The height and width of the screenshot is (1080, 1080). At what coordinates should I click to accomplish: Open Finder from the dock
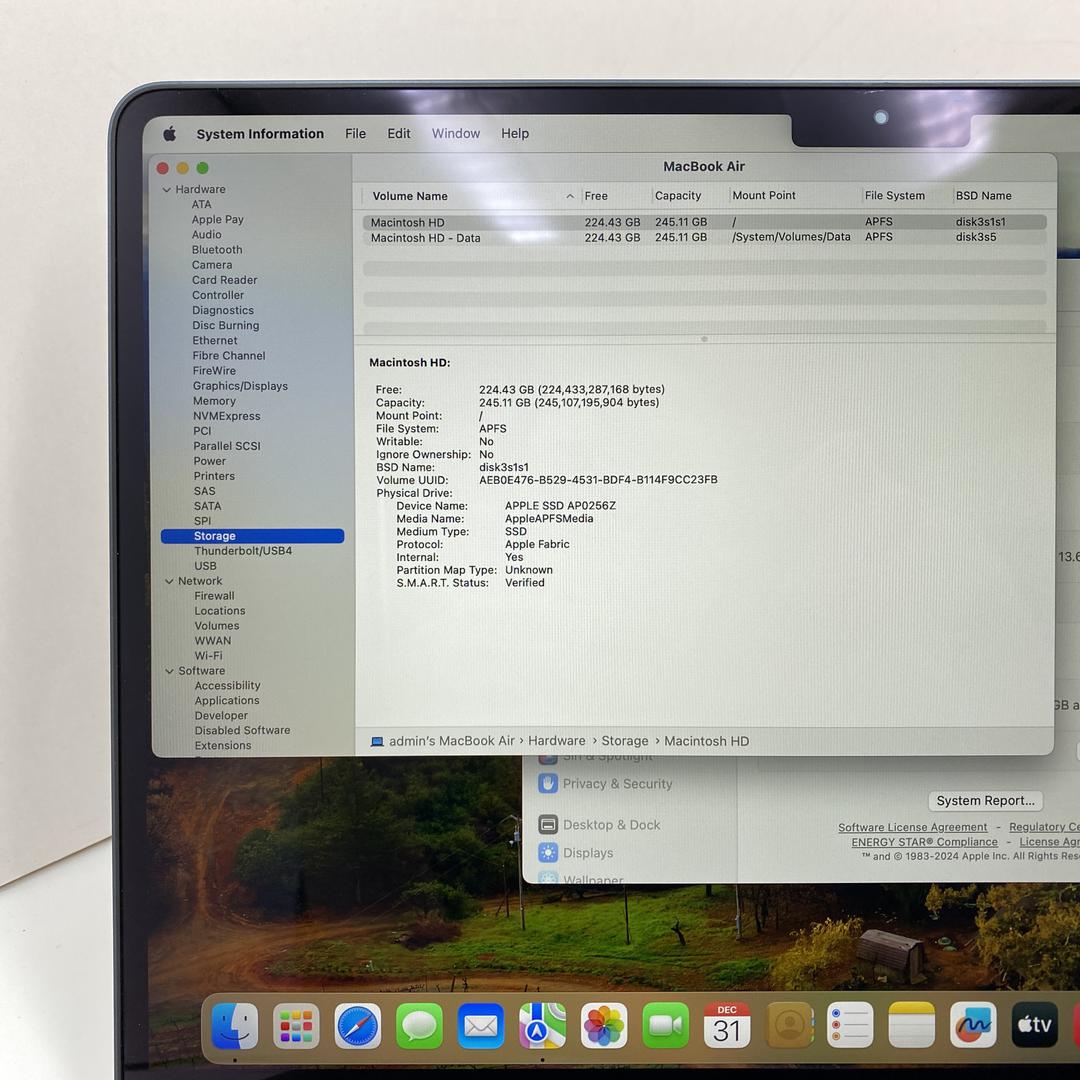click(x=235, y=1026)
